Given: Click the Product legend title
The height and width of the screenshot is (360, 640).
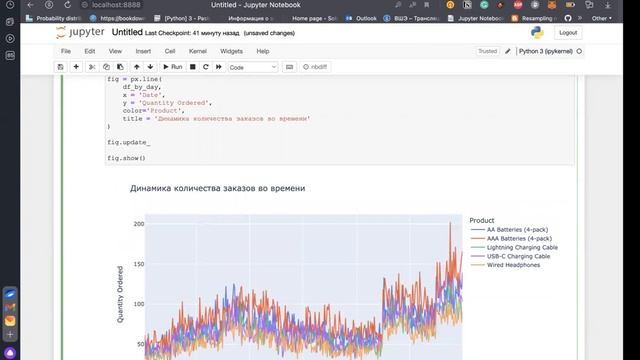Looking at the screenshot, I should pos(482,220).
